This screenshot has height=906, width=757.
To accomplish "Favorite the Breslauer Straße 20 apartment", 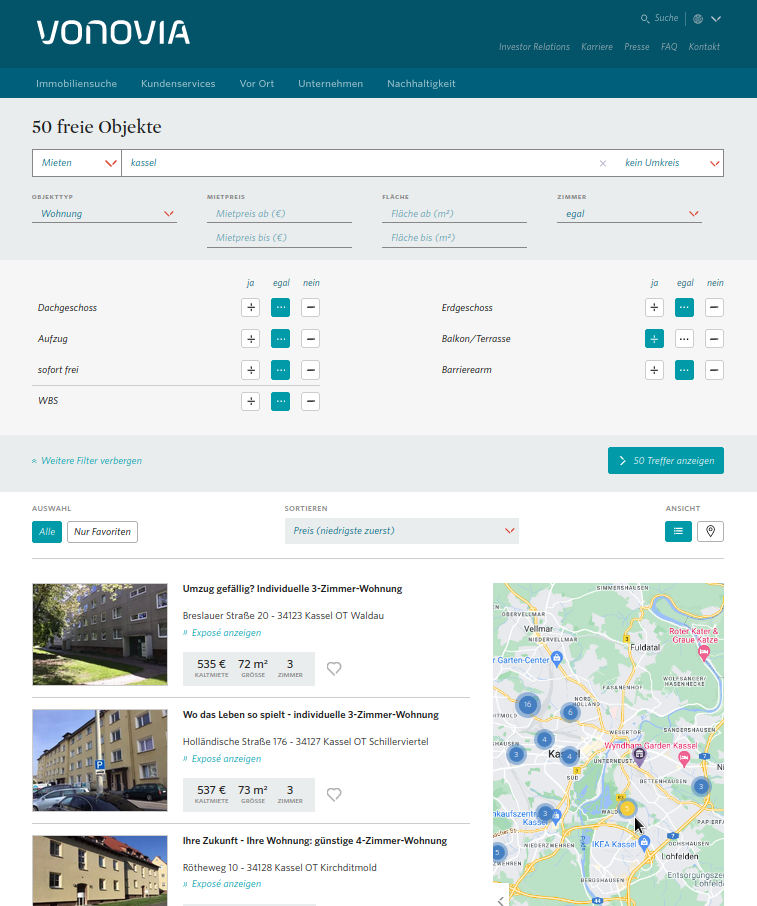I will click(334, 669).
